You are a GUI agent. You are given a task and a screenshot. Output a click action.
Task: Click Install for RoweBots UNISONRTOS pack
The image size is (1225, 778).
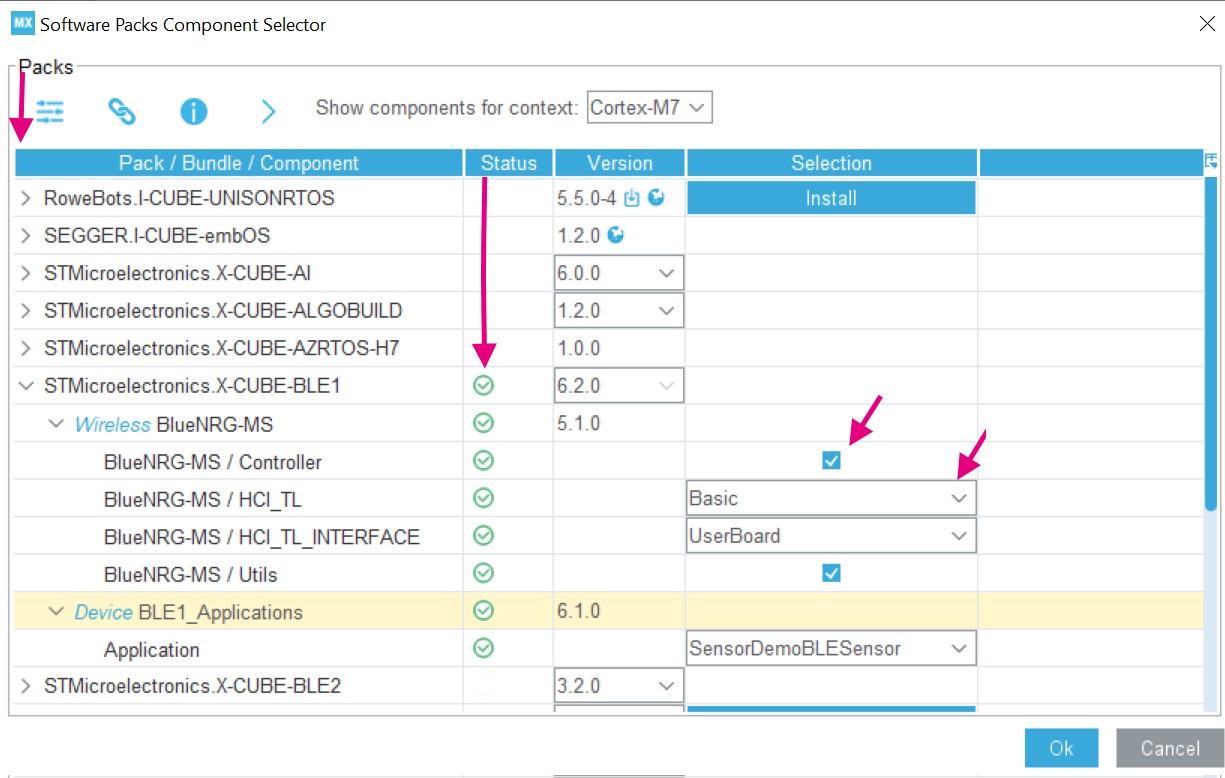pos(831,198)
